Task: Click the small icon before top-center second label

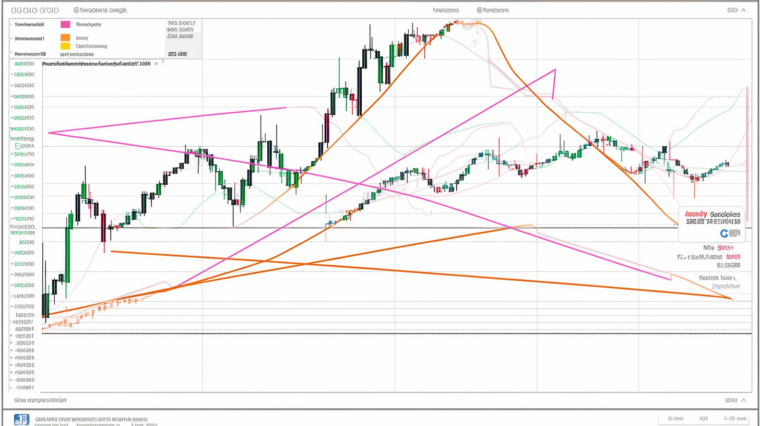Action: 479,8
